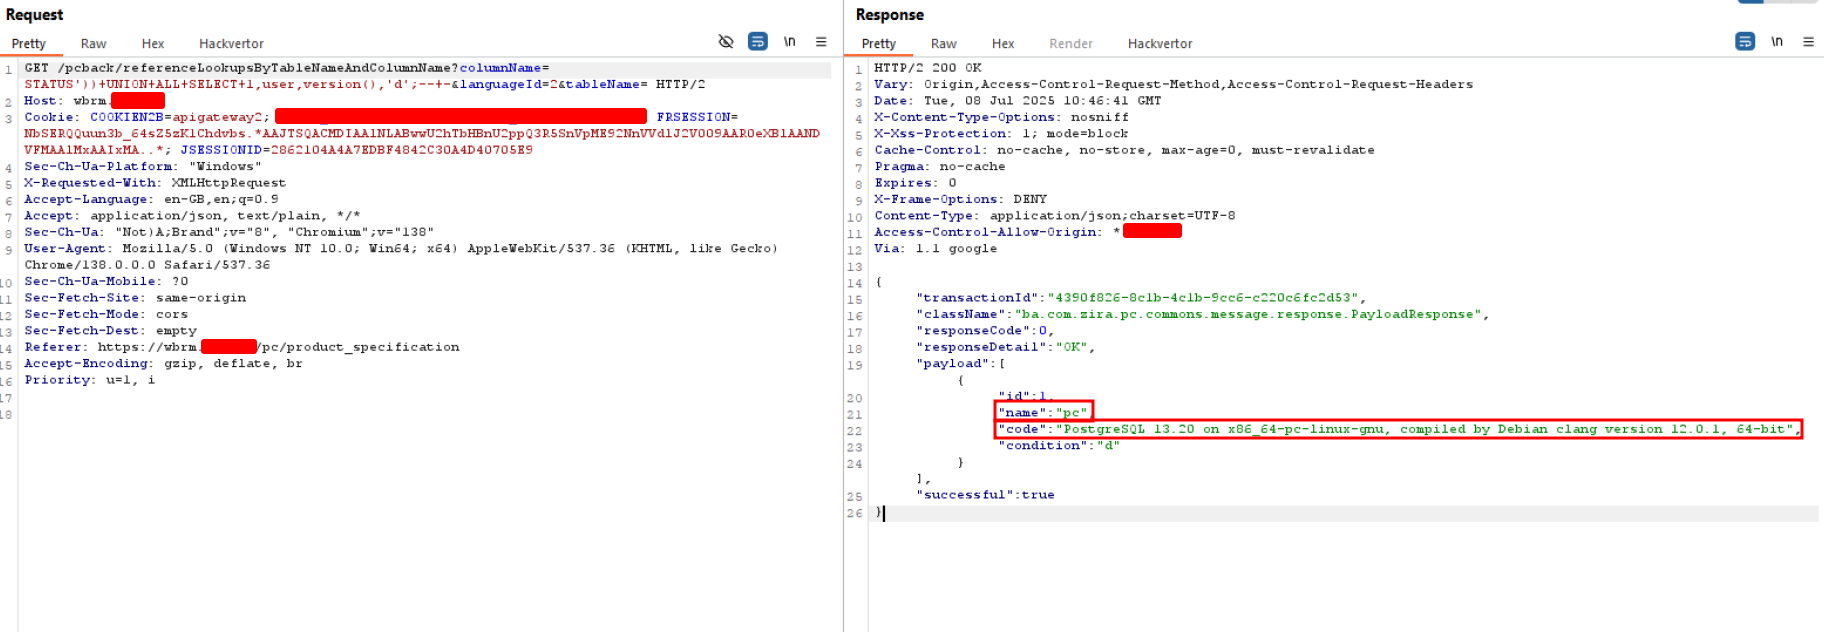This screenshot has height=632, width=1824.
Task: Toggle hidden characters eye icon in Request
Action: click(x=726, y=42)
